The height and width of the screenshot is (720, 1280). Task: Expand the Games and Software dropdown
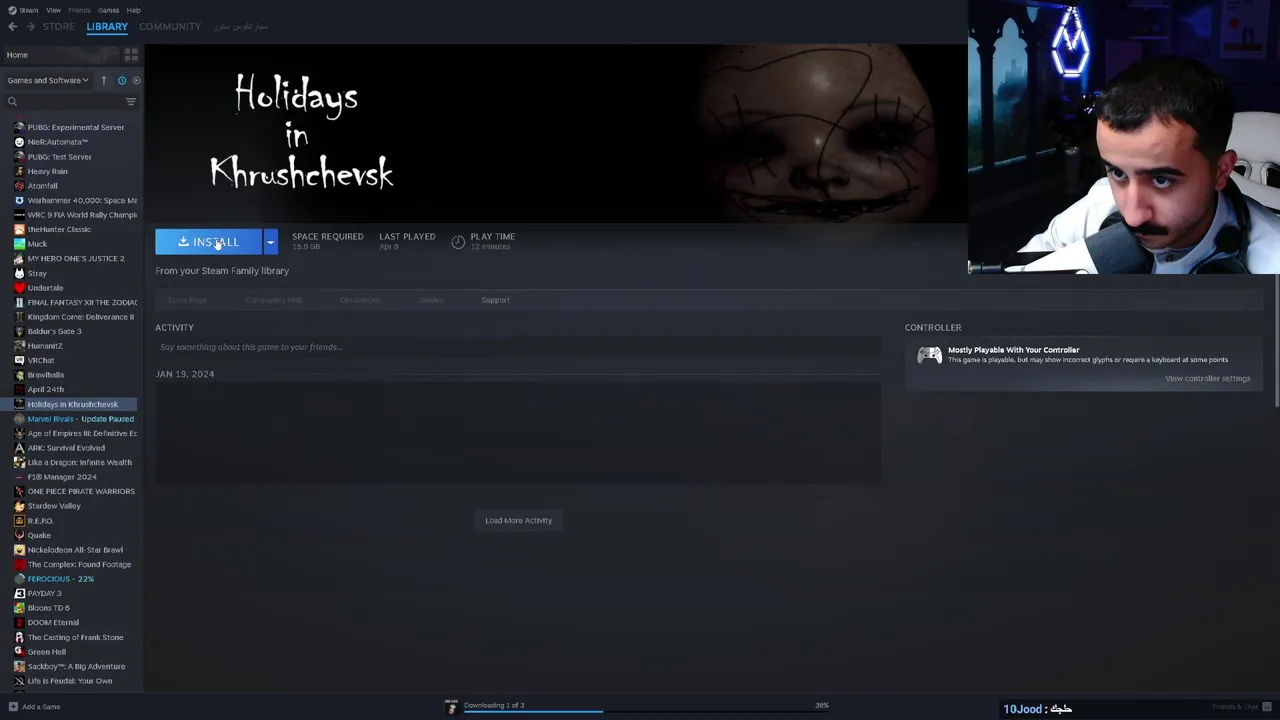pos(48,80)
